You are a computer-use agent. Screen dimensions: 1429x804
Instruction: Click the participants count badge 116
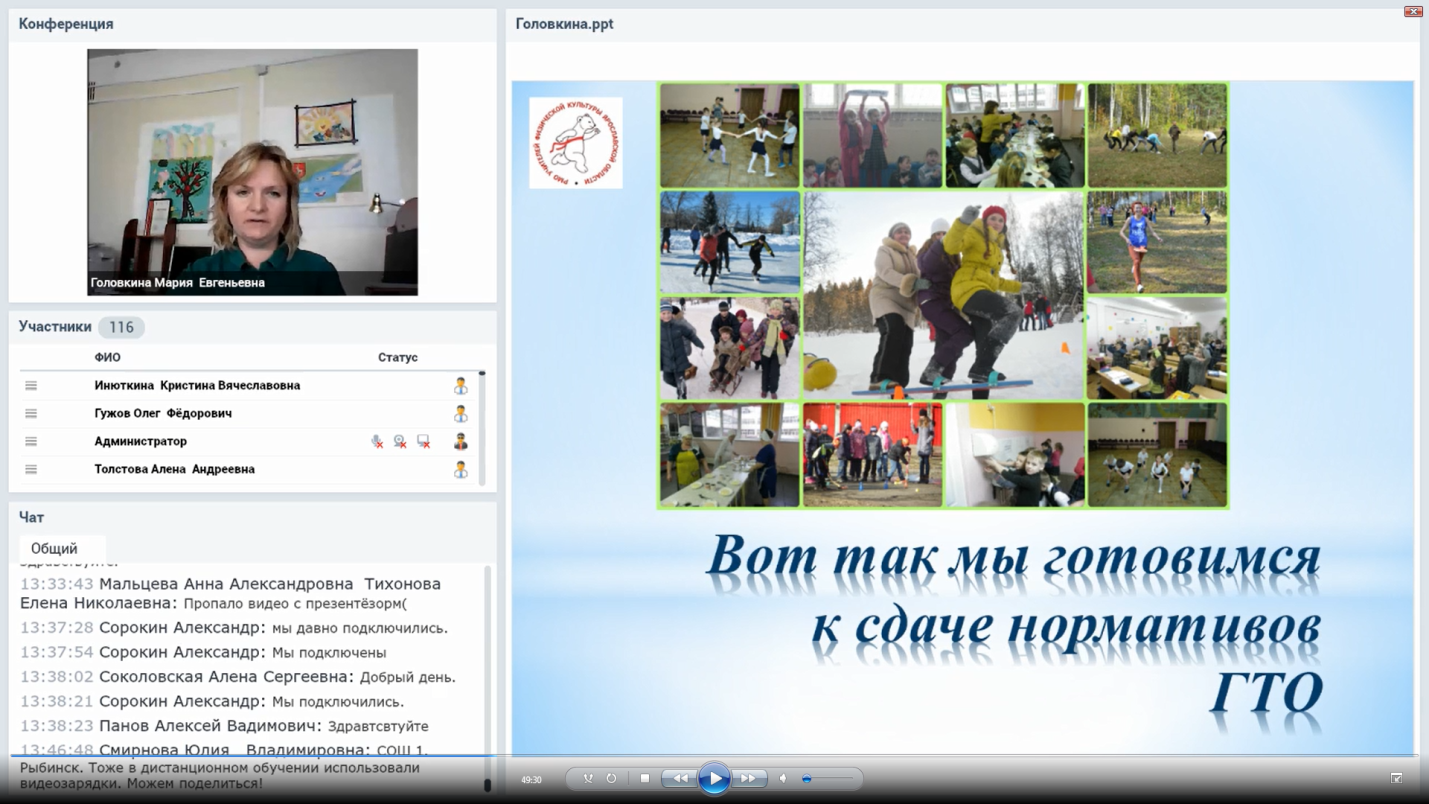click(x=121, y=327)
